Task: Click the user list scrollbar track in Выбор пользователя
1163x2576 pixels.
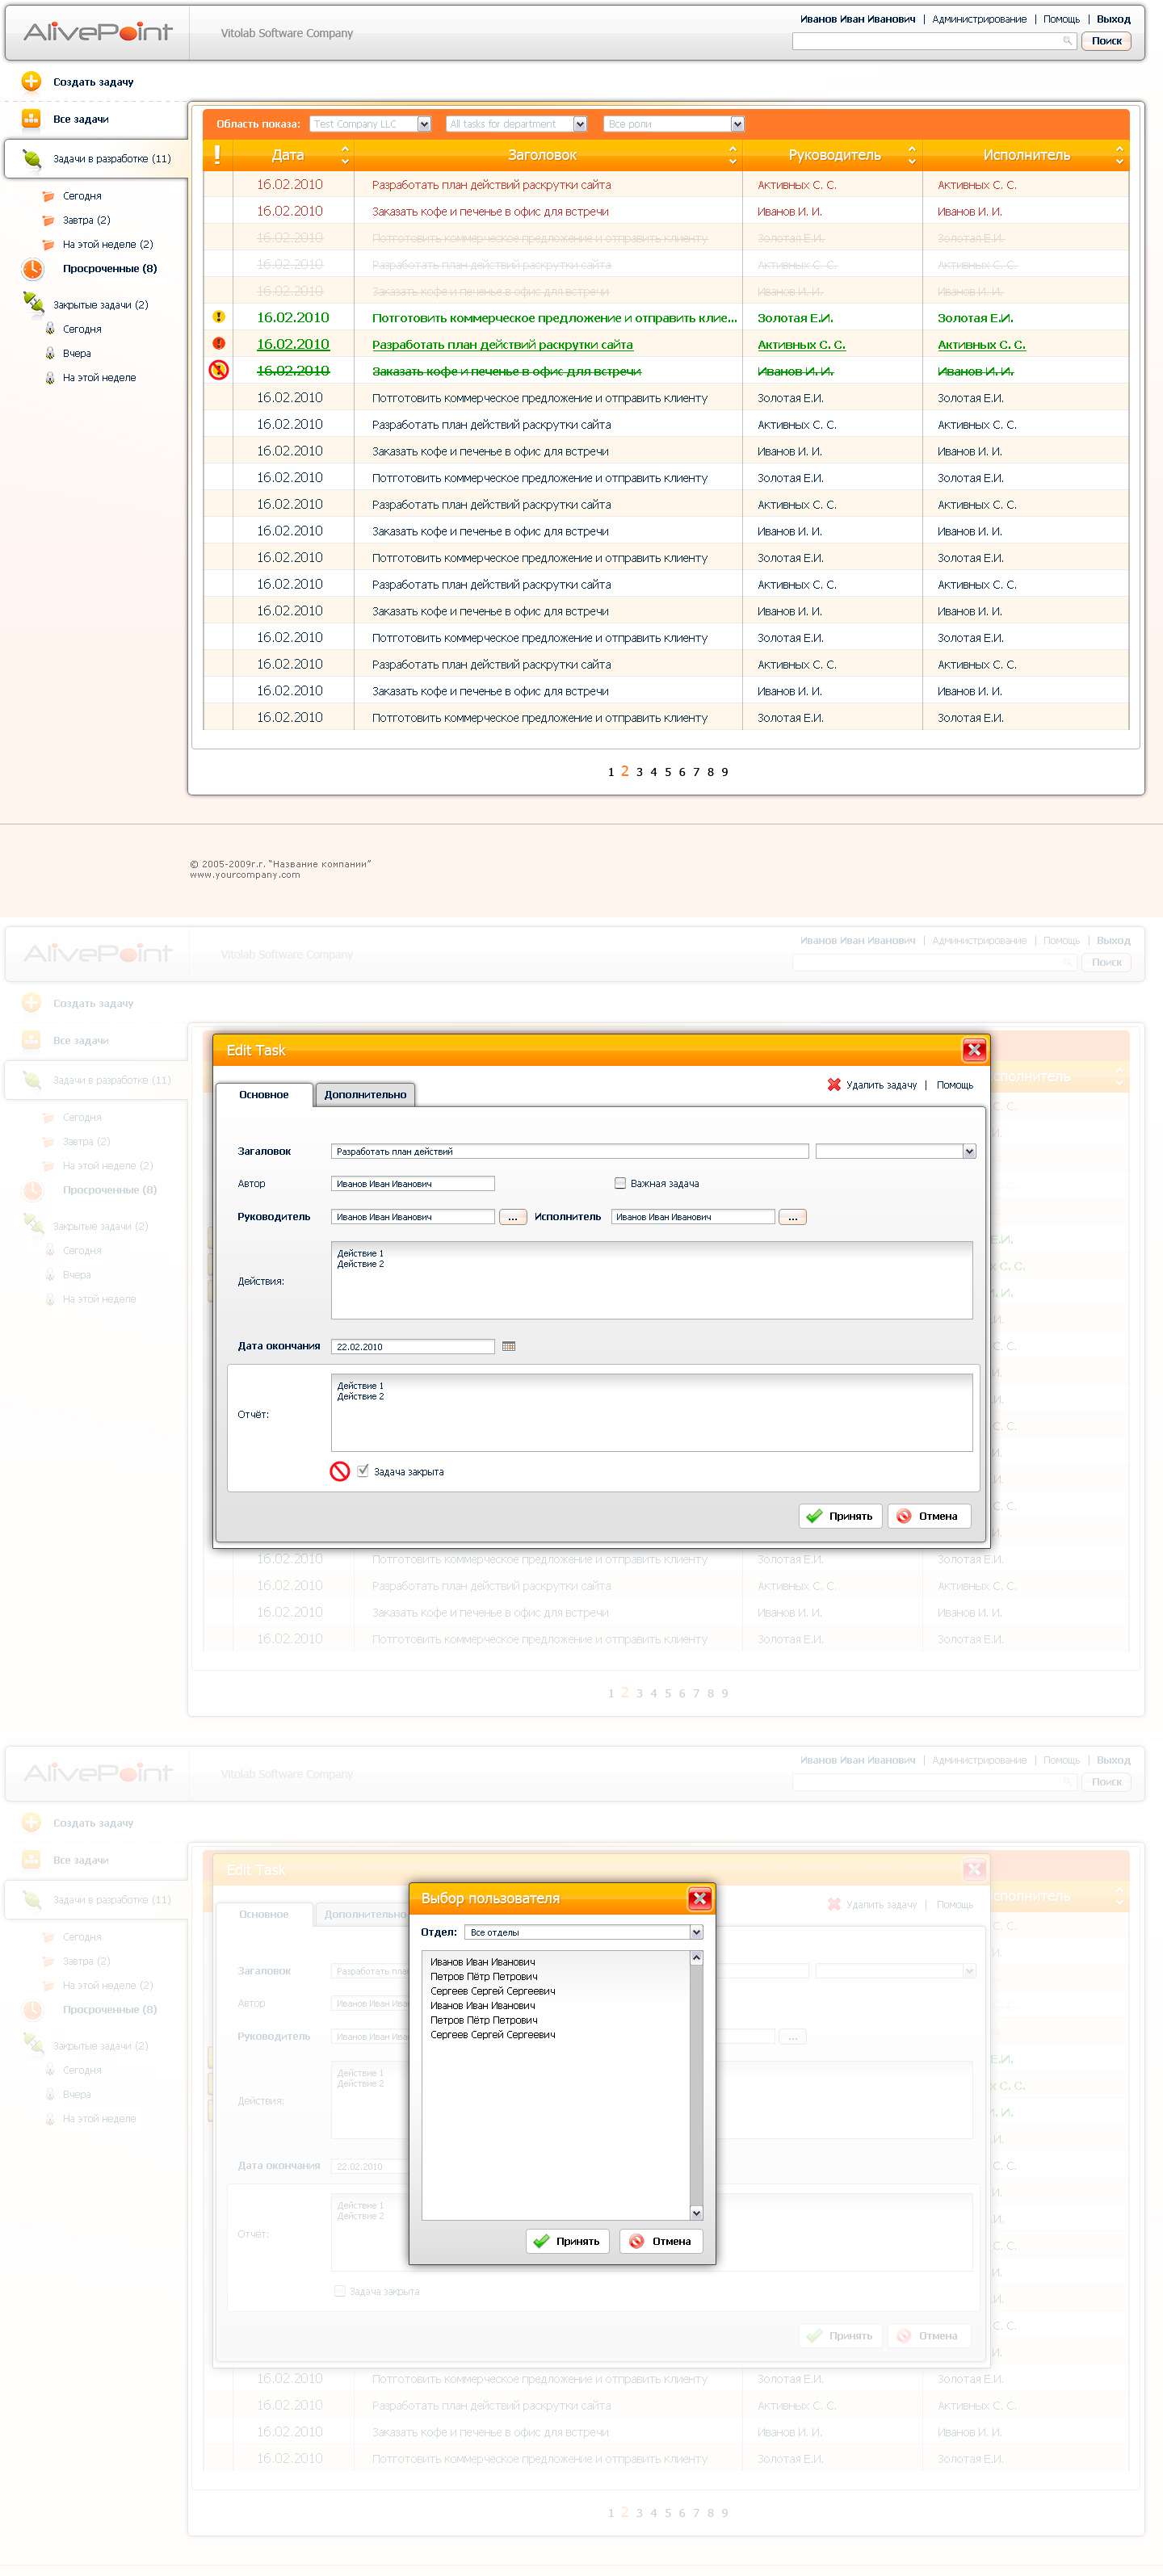Action: pos(697,2085)
